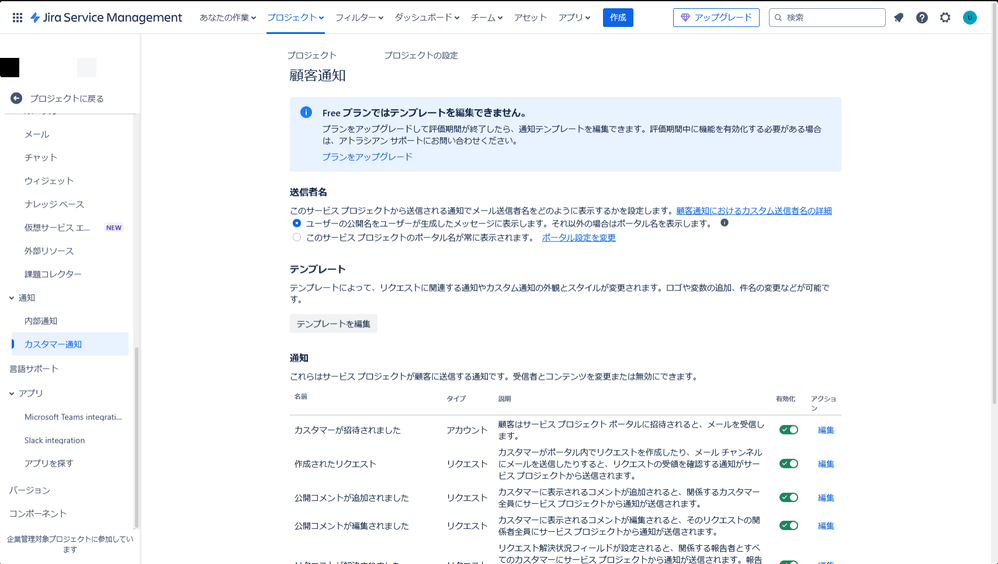This screenshot has height=564, width=998.
Task: Open the user profile avatar
Action: point(969,18)
